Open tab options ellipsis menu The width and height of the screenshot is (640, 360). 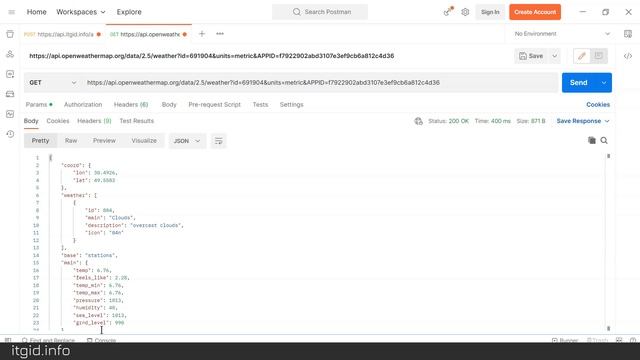220,34
